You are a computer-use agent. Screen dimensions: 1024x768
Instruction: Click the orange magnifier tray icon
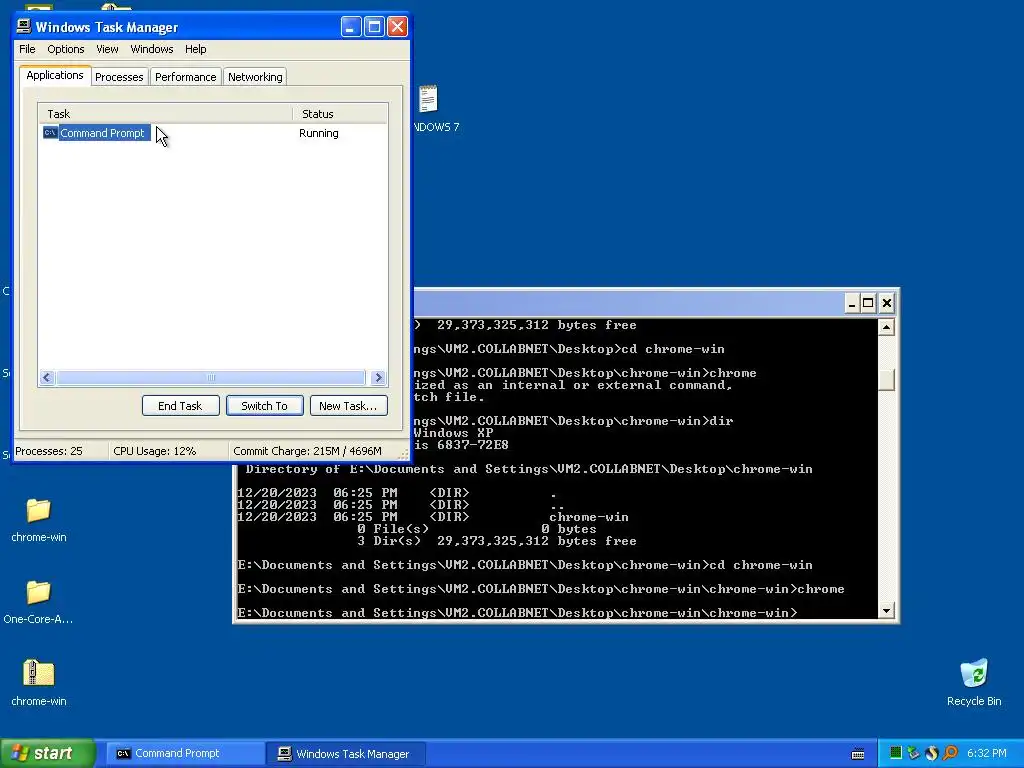click(x=950, y=753)
